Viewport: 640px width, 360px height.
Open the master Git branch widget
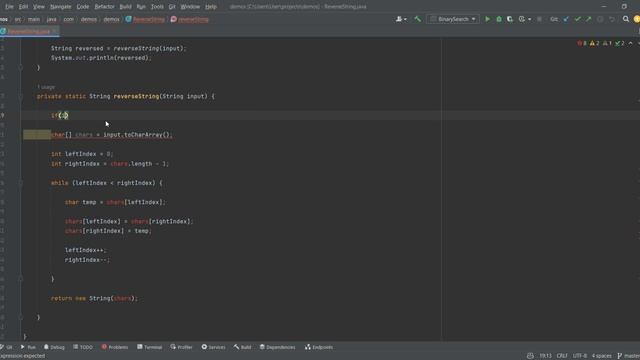pos(629,356)
